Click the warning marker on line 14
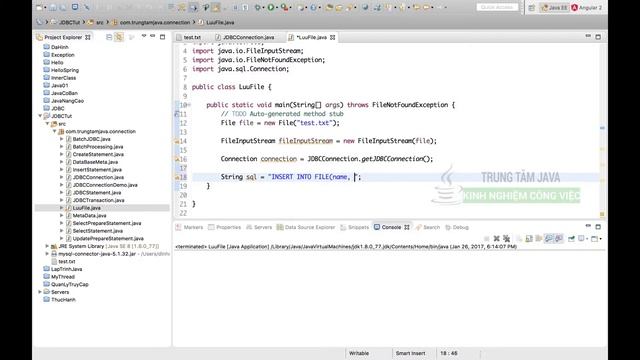Viewport: 640px width, 360px height. [177, 141]
